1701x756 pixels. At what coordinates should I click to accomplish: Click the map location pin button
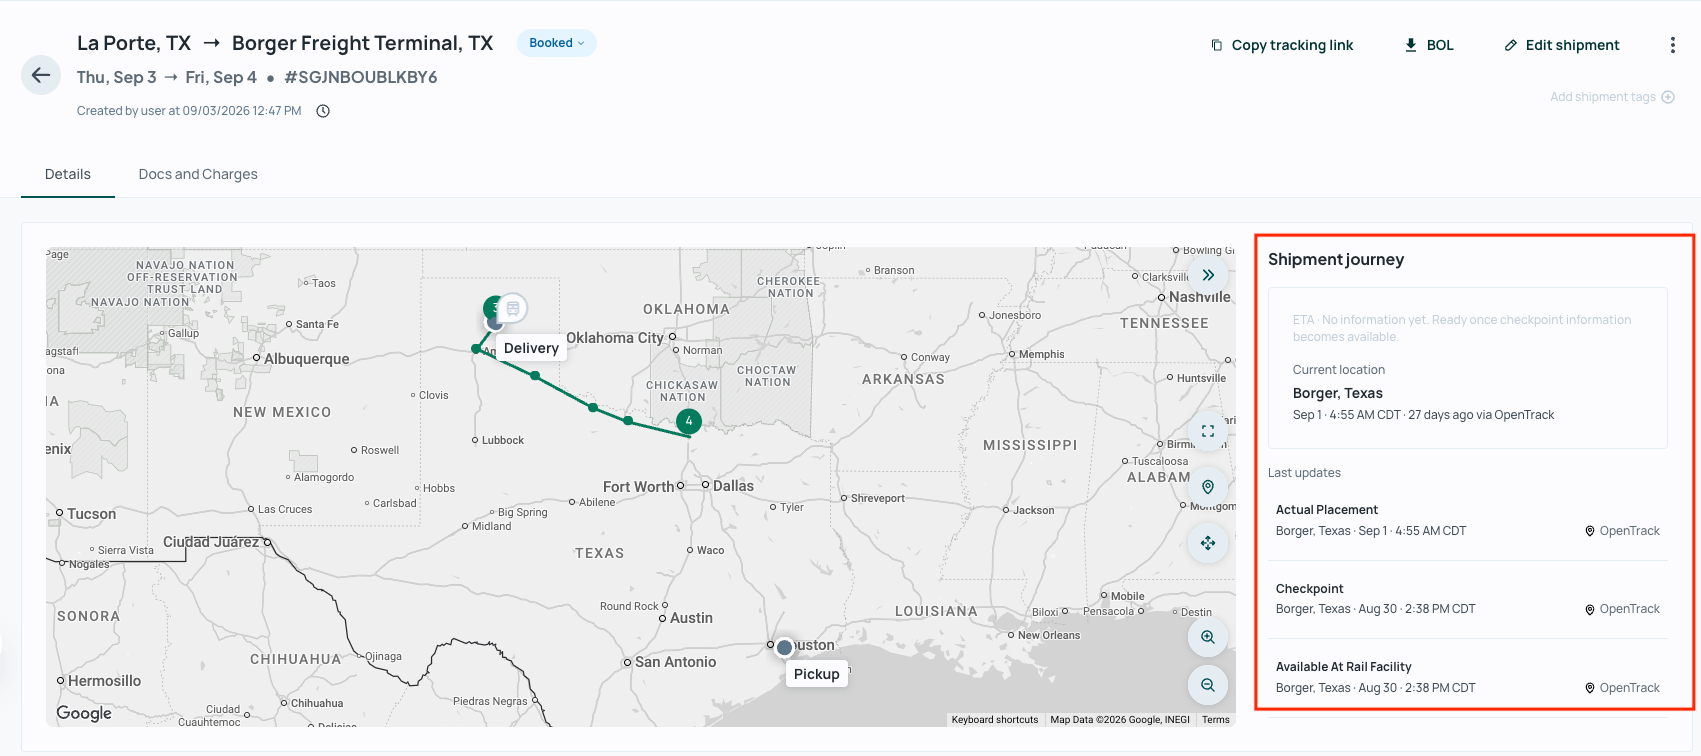click(1208, 487)
